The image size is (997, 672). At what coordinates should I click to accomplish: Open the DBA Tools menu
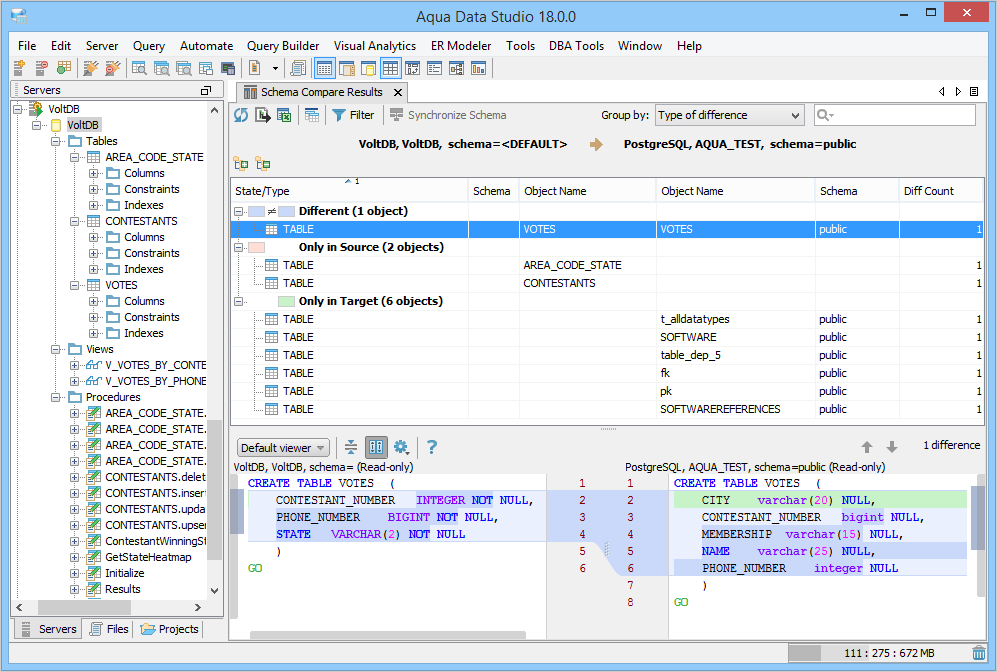pyautogui.click(x=576, y=46)
